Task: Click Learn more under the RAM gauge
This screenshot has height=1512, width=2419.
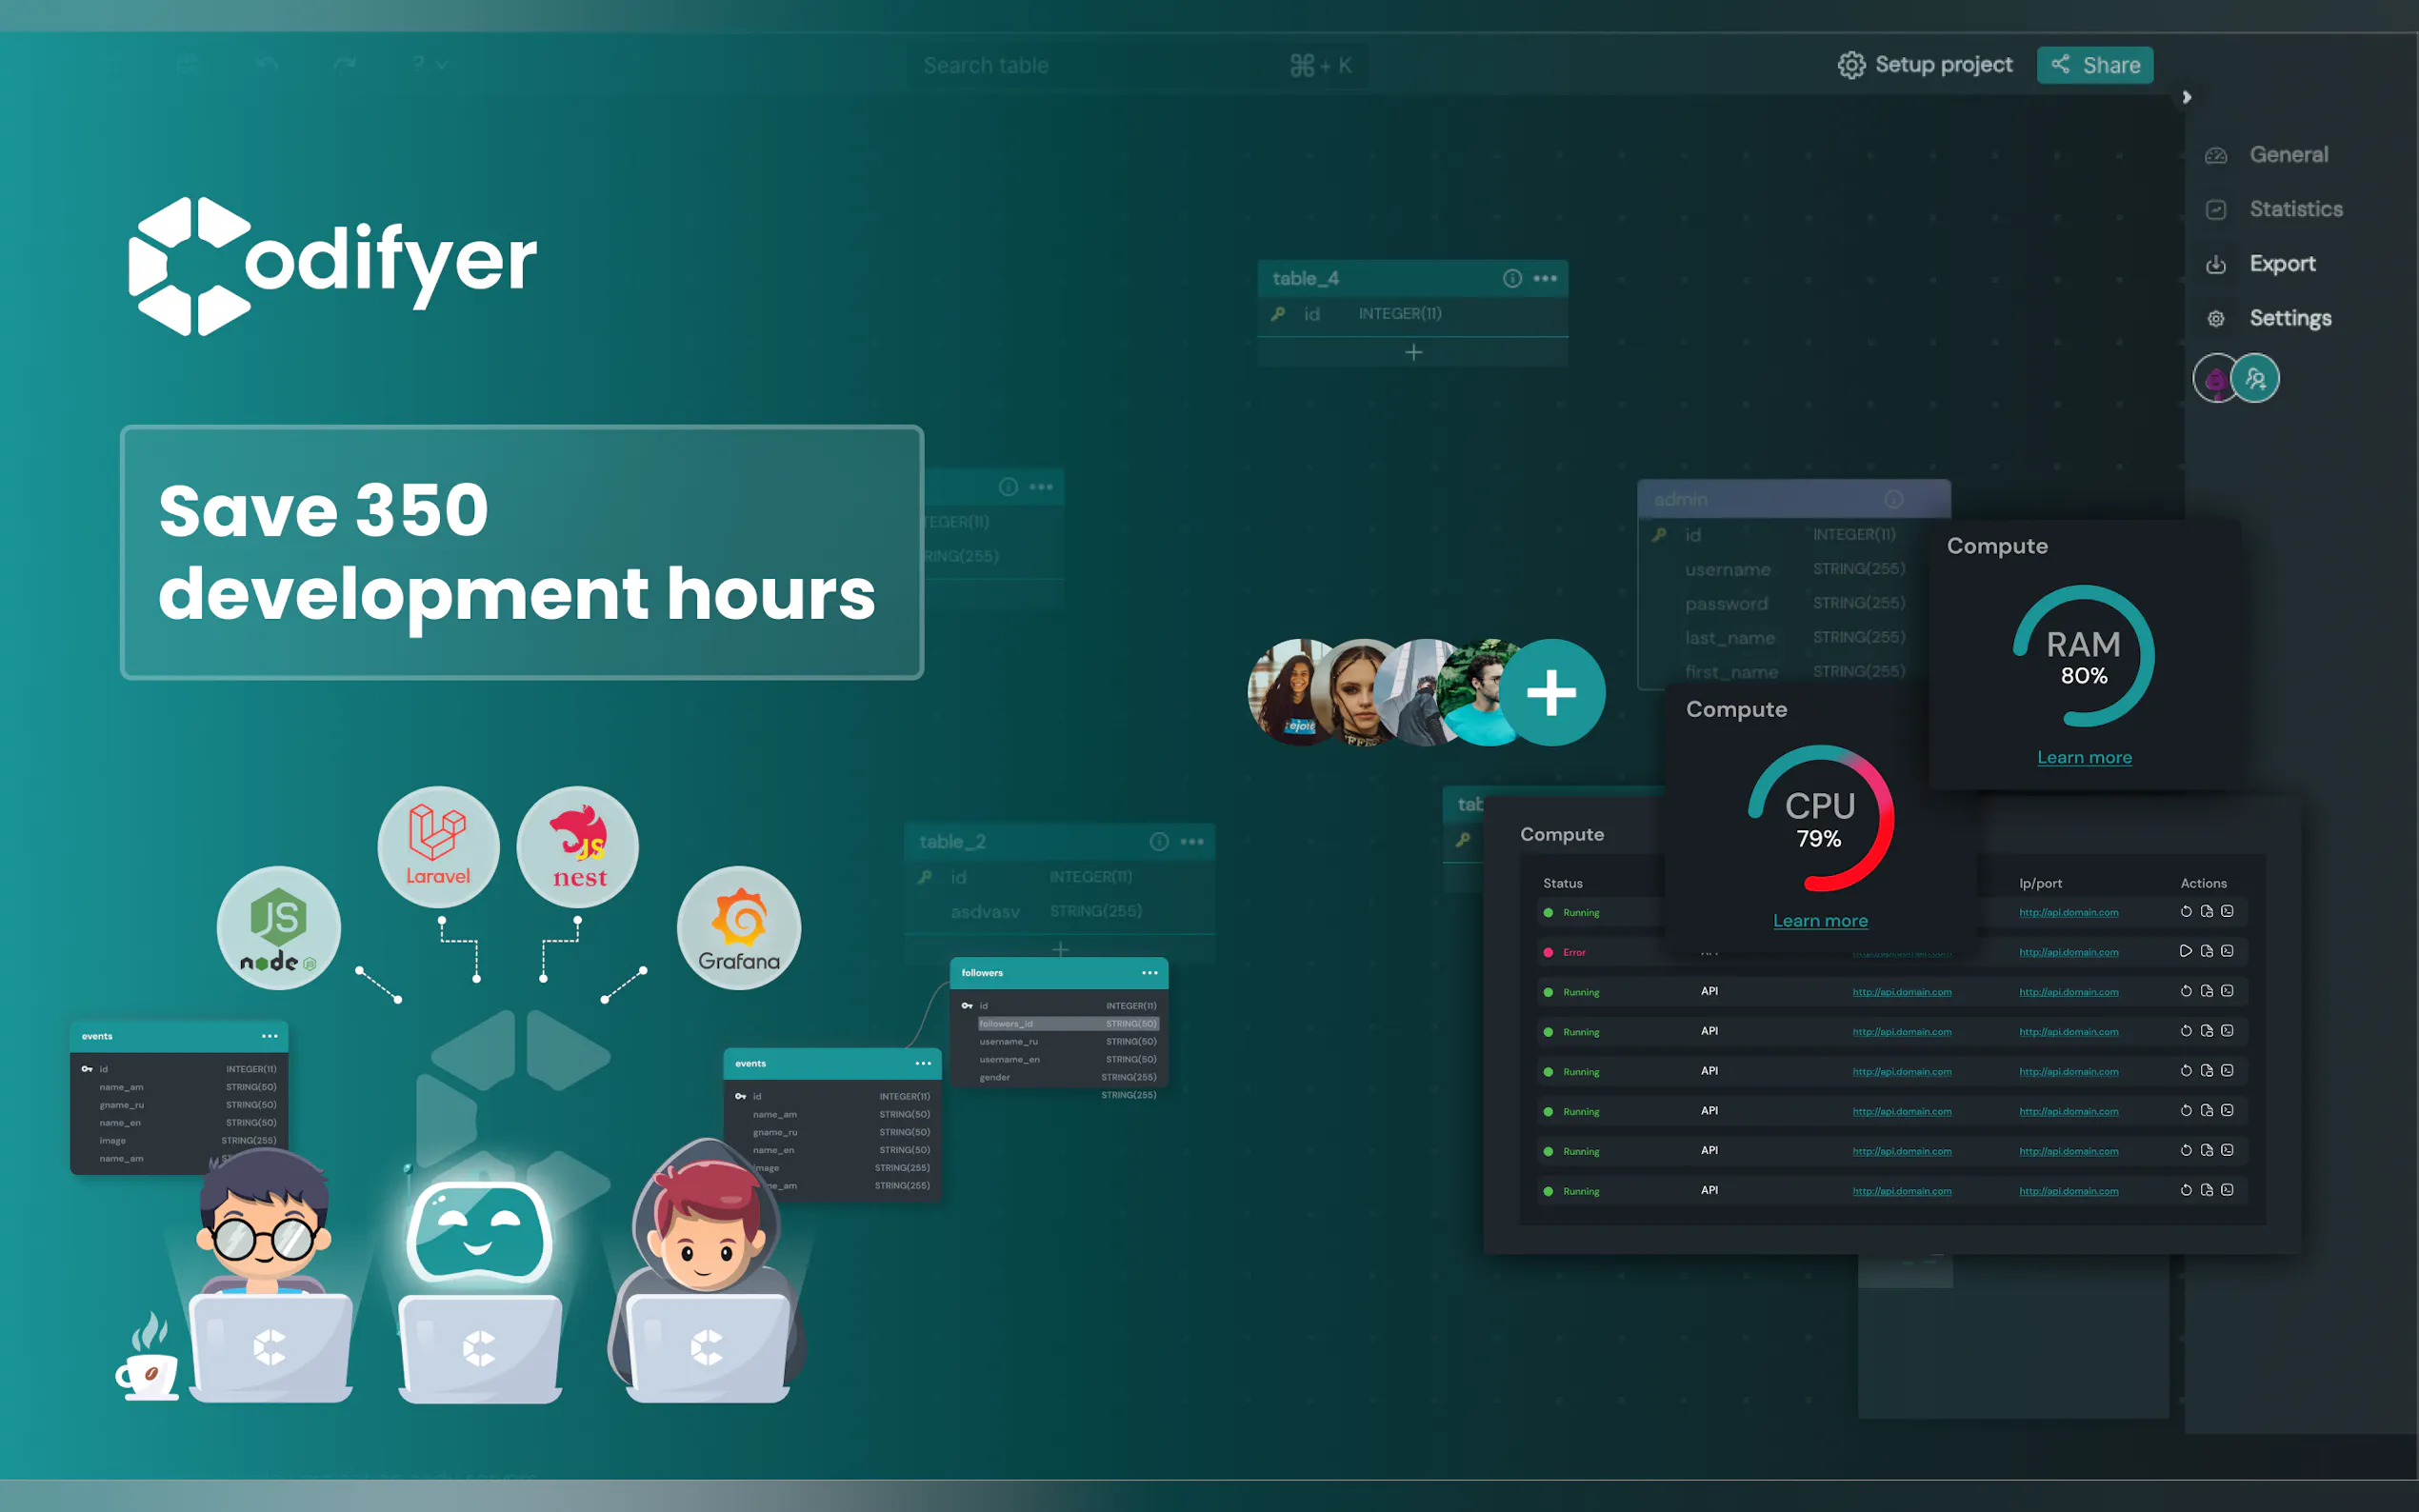Action: 2084,758
